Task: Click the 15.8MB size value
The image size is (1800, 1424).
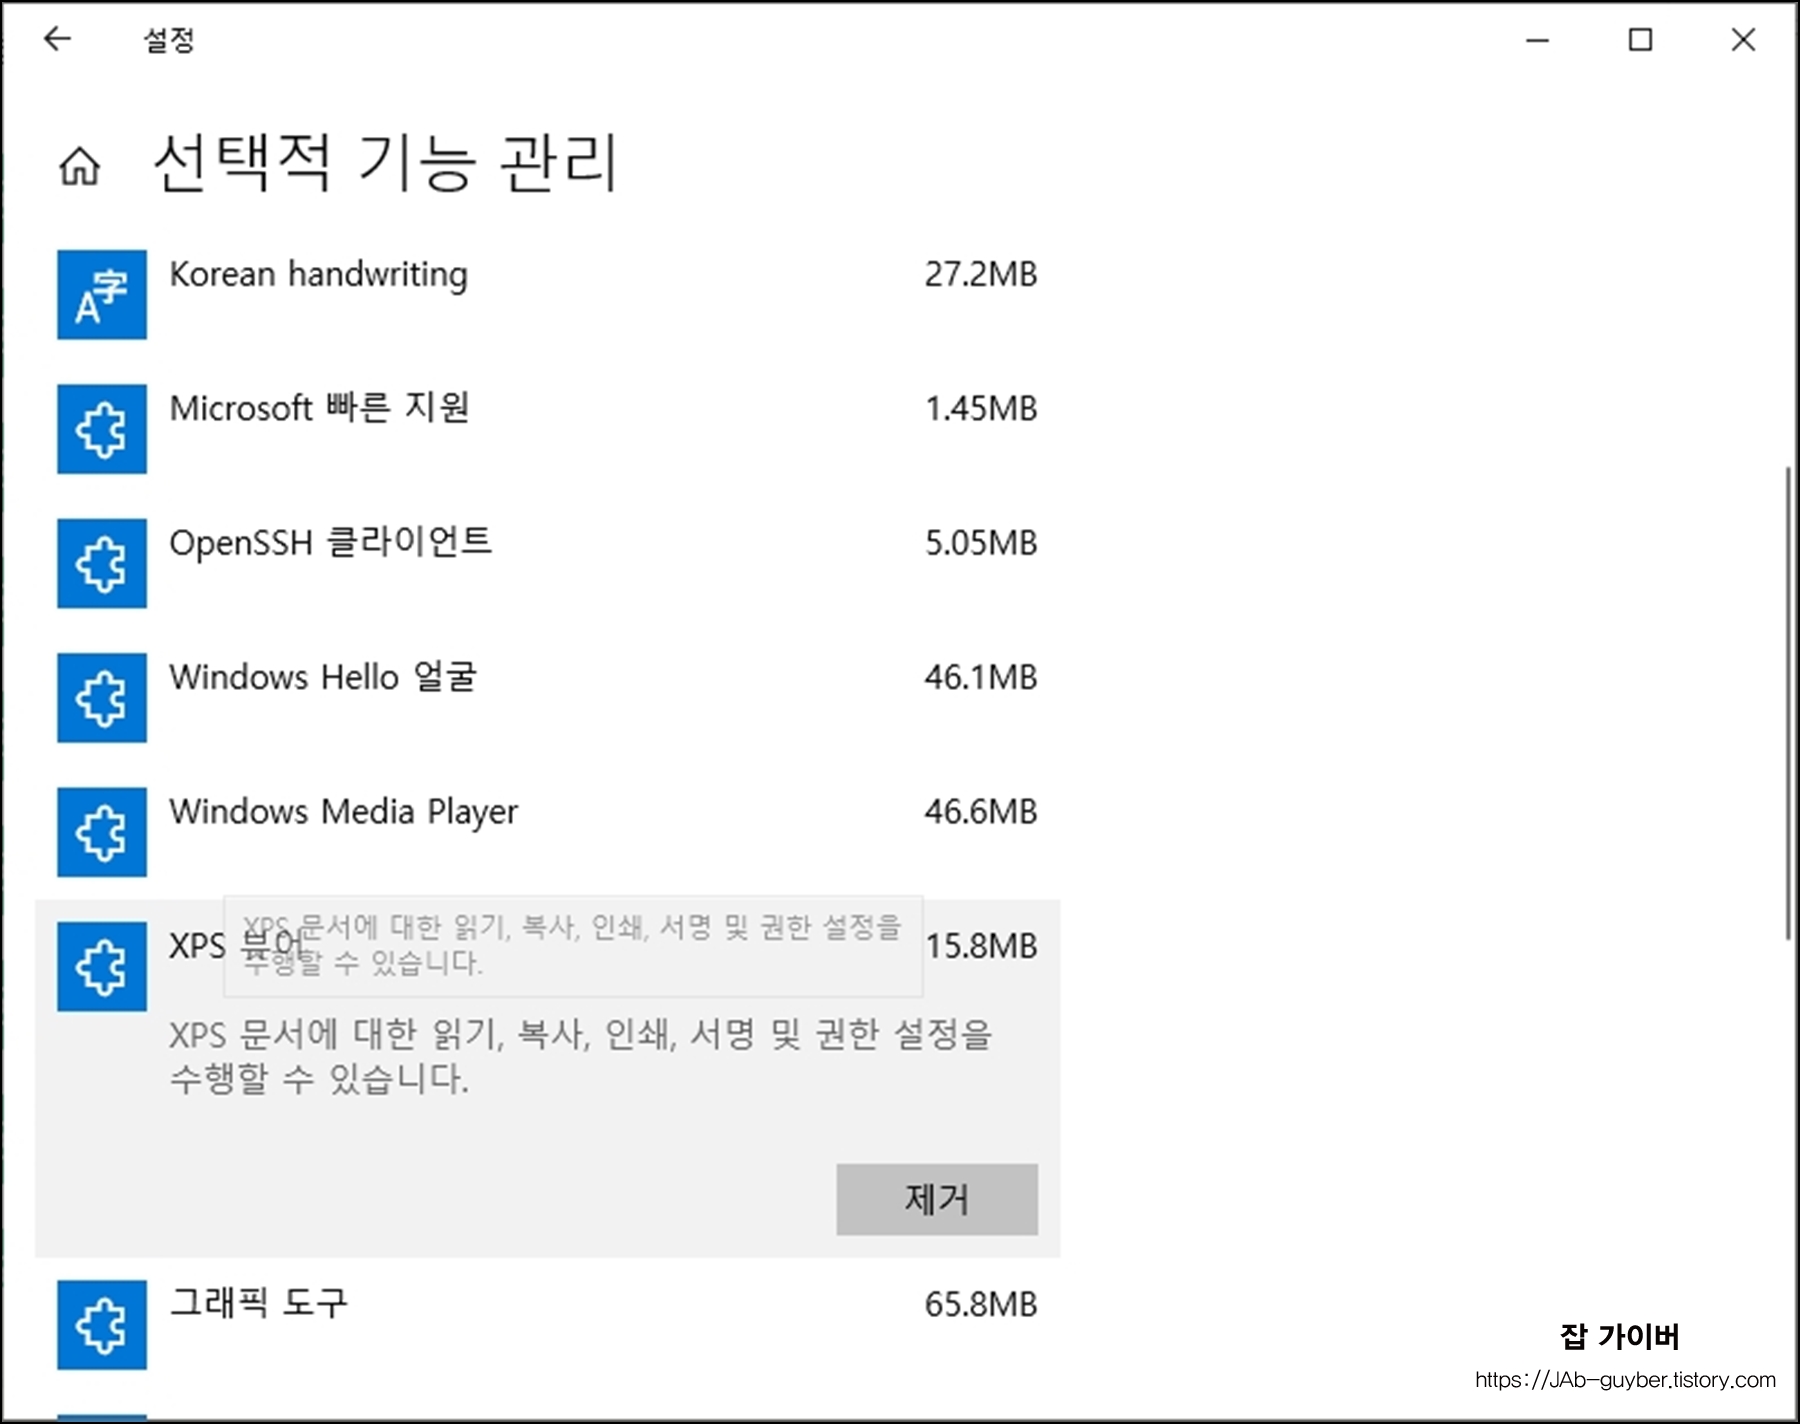Action: 982,946
